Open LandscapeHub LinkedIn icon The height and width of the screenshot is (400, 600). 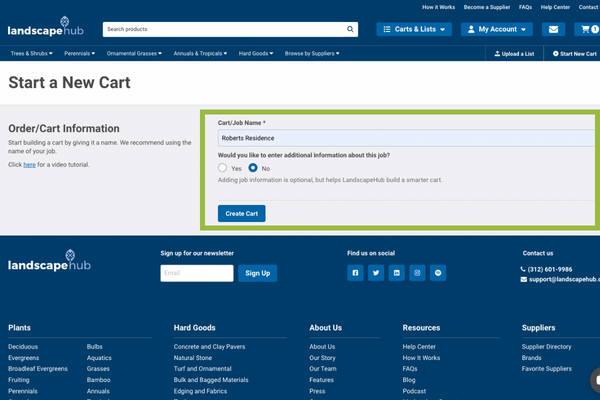(396, 273)
